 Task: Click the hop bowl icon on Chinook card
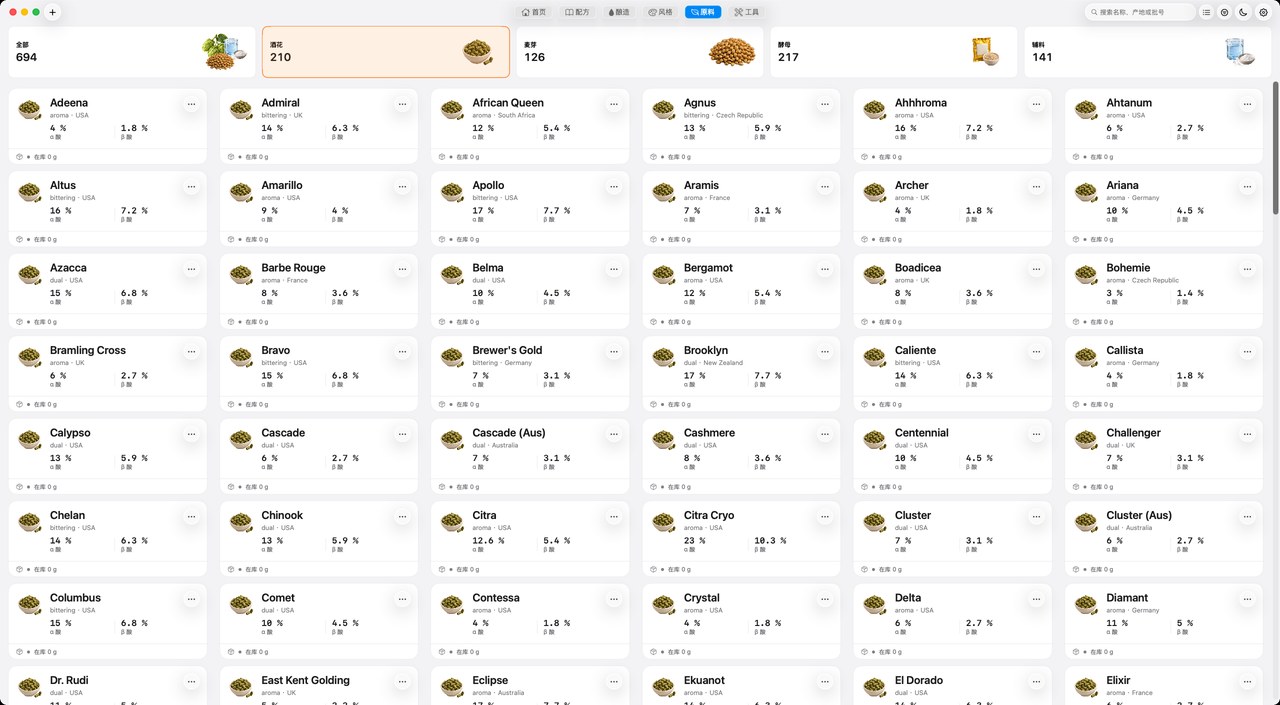tap(241, 522)
